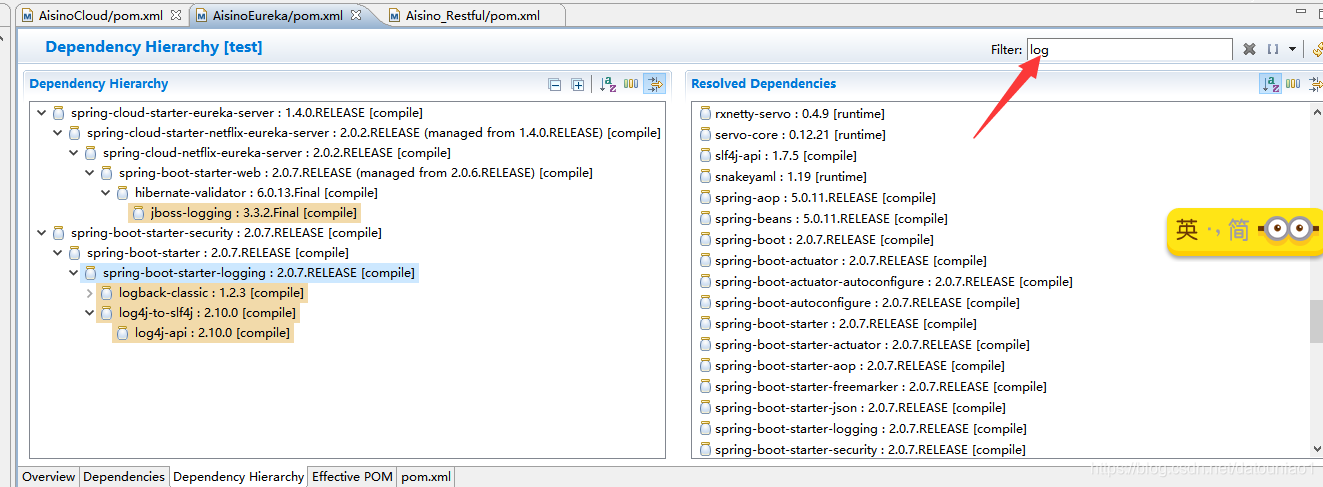The image size is (1323, 487).
Task: Sort Resolved Dependencies alphabetically
Action: click(1270, 84)
